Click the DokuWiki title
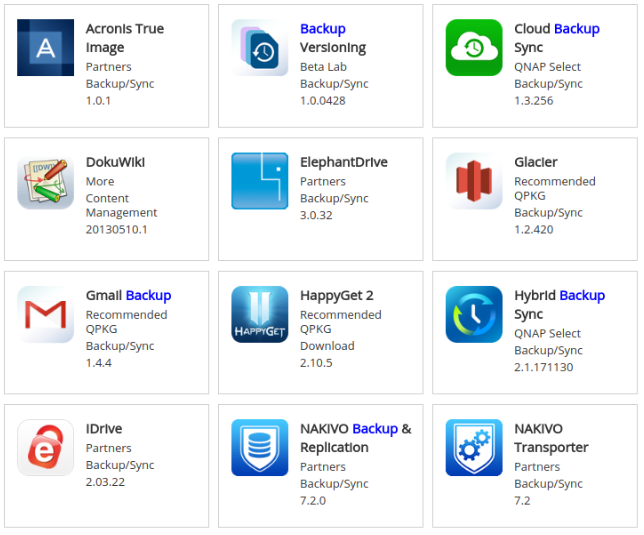Image resolution: width=644 pixels, height=535 pixels. (x=115, y=162)
